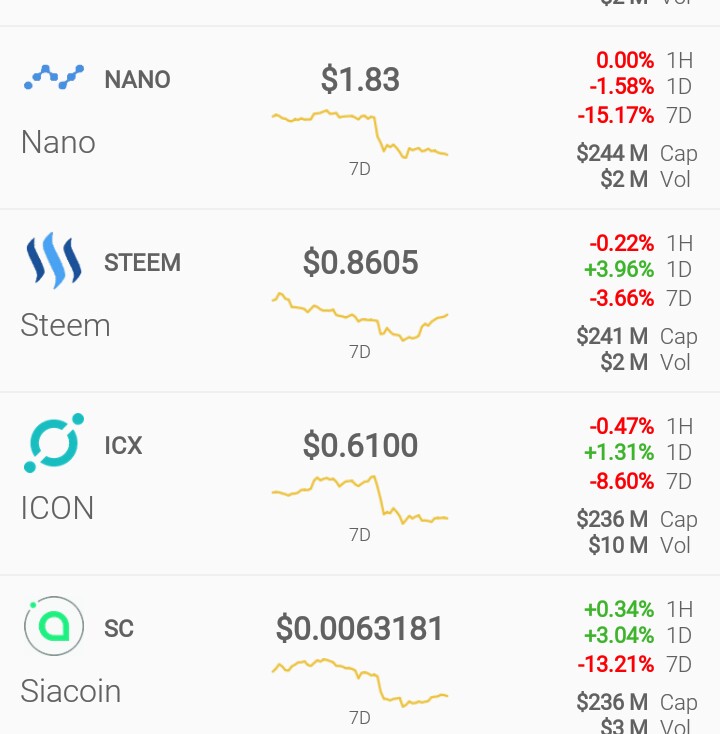Tap the $1.83 Nano price

coord(360,79)
